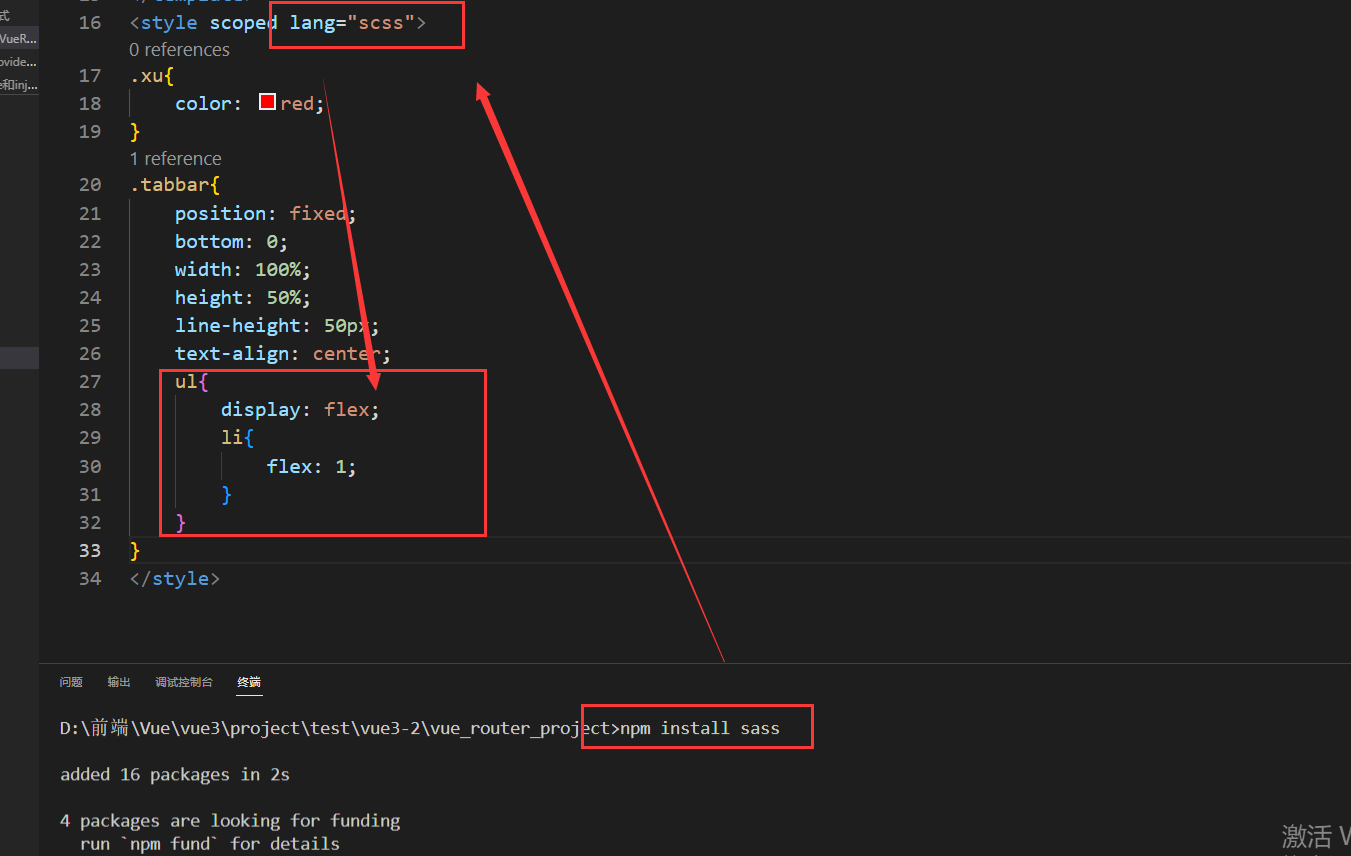The width and height of the screenshot is (1351, 856).
Task: Click the nested 'li{' selector
Action: click(x=238, y=437)
